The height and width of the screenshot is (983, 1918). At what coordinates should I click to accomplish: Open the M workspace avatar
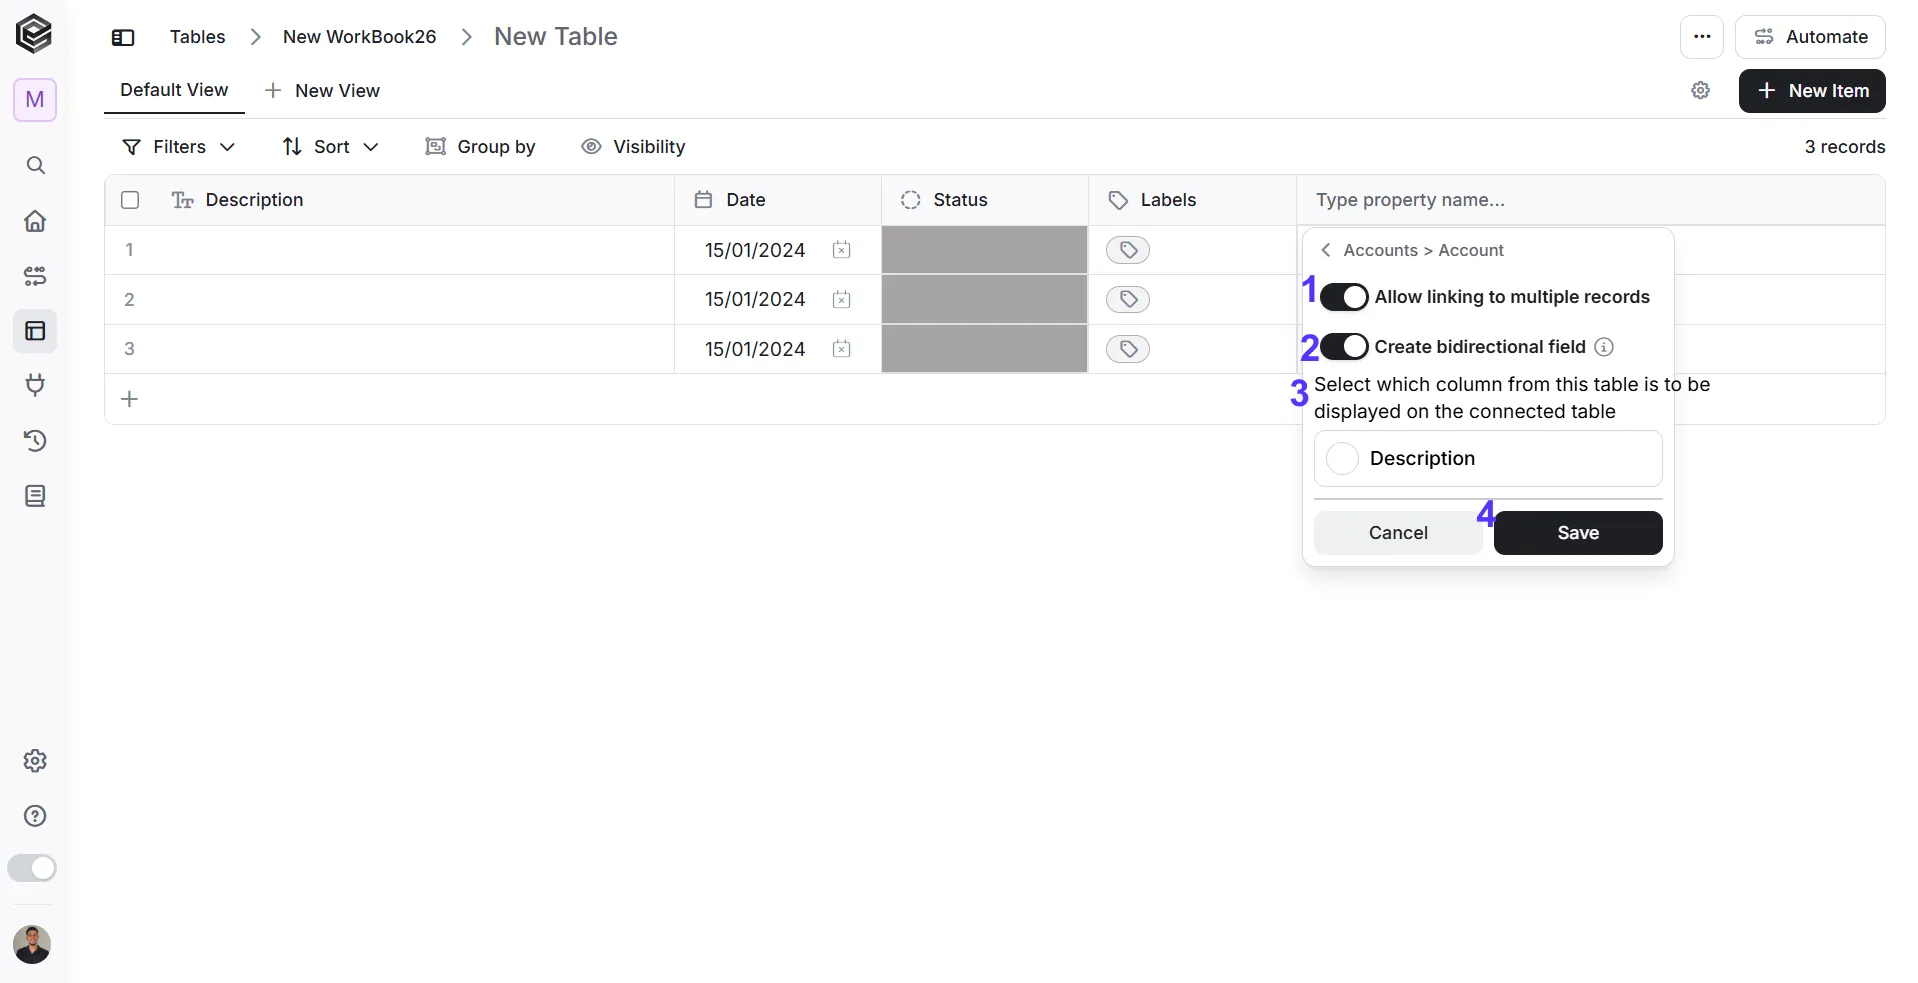click(35, 100)
